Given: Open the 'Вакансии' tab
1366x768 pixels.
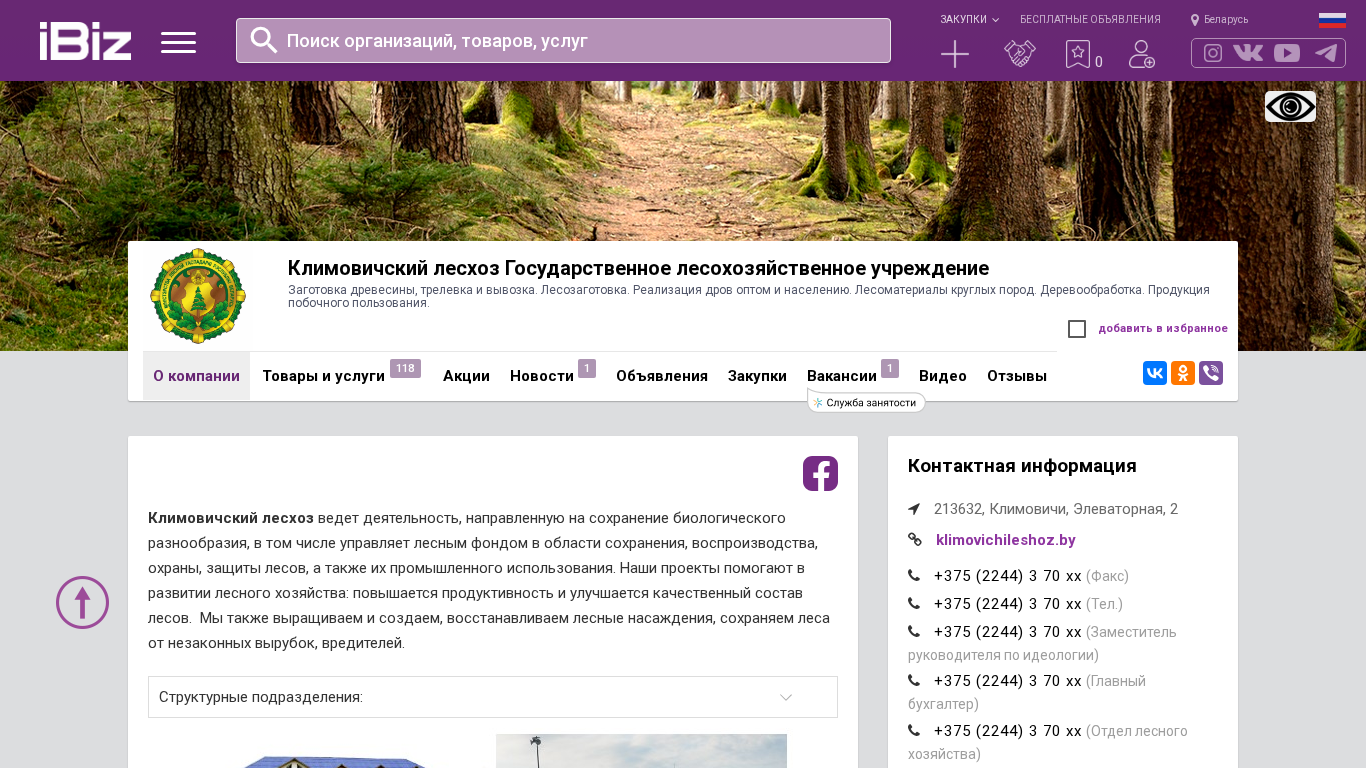Looking at the screenshot, I should [x=841, y=376].
